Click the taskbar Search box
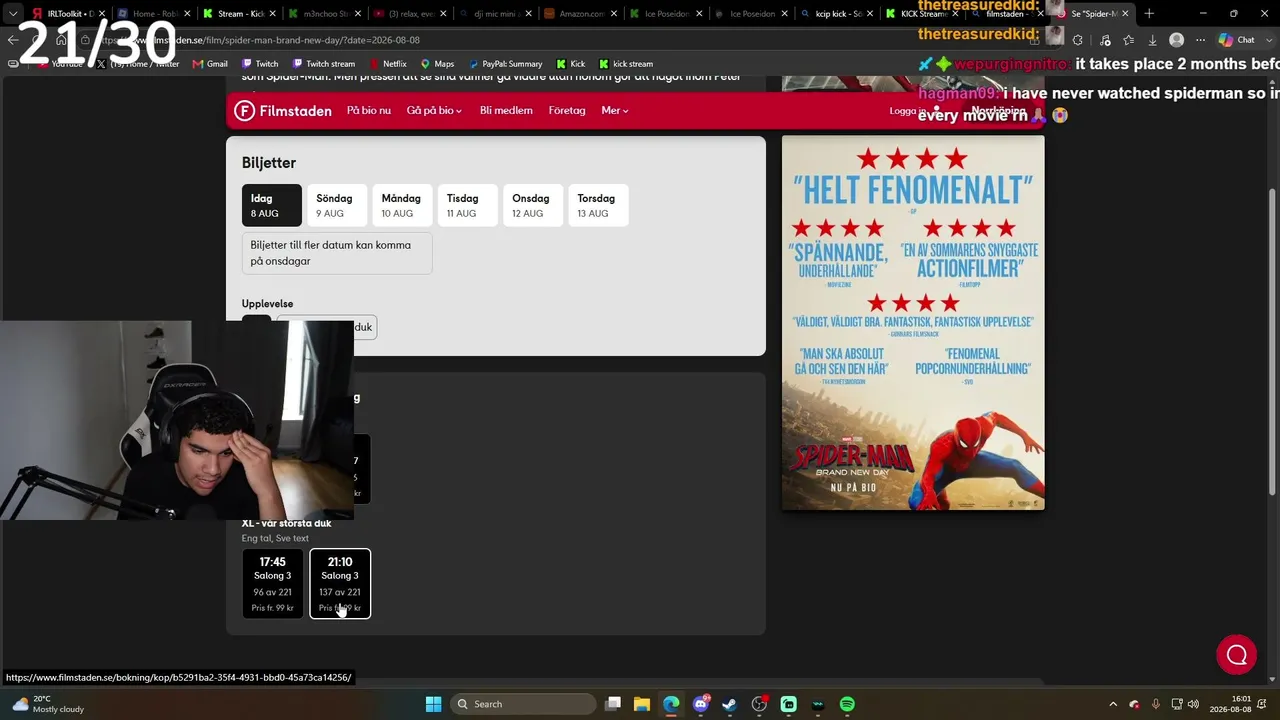 524,704
